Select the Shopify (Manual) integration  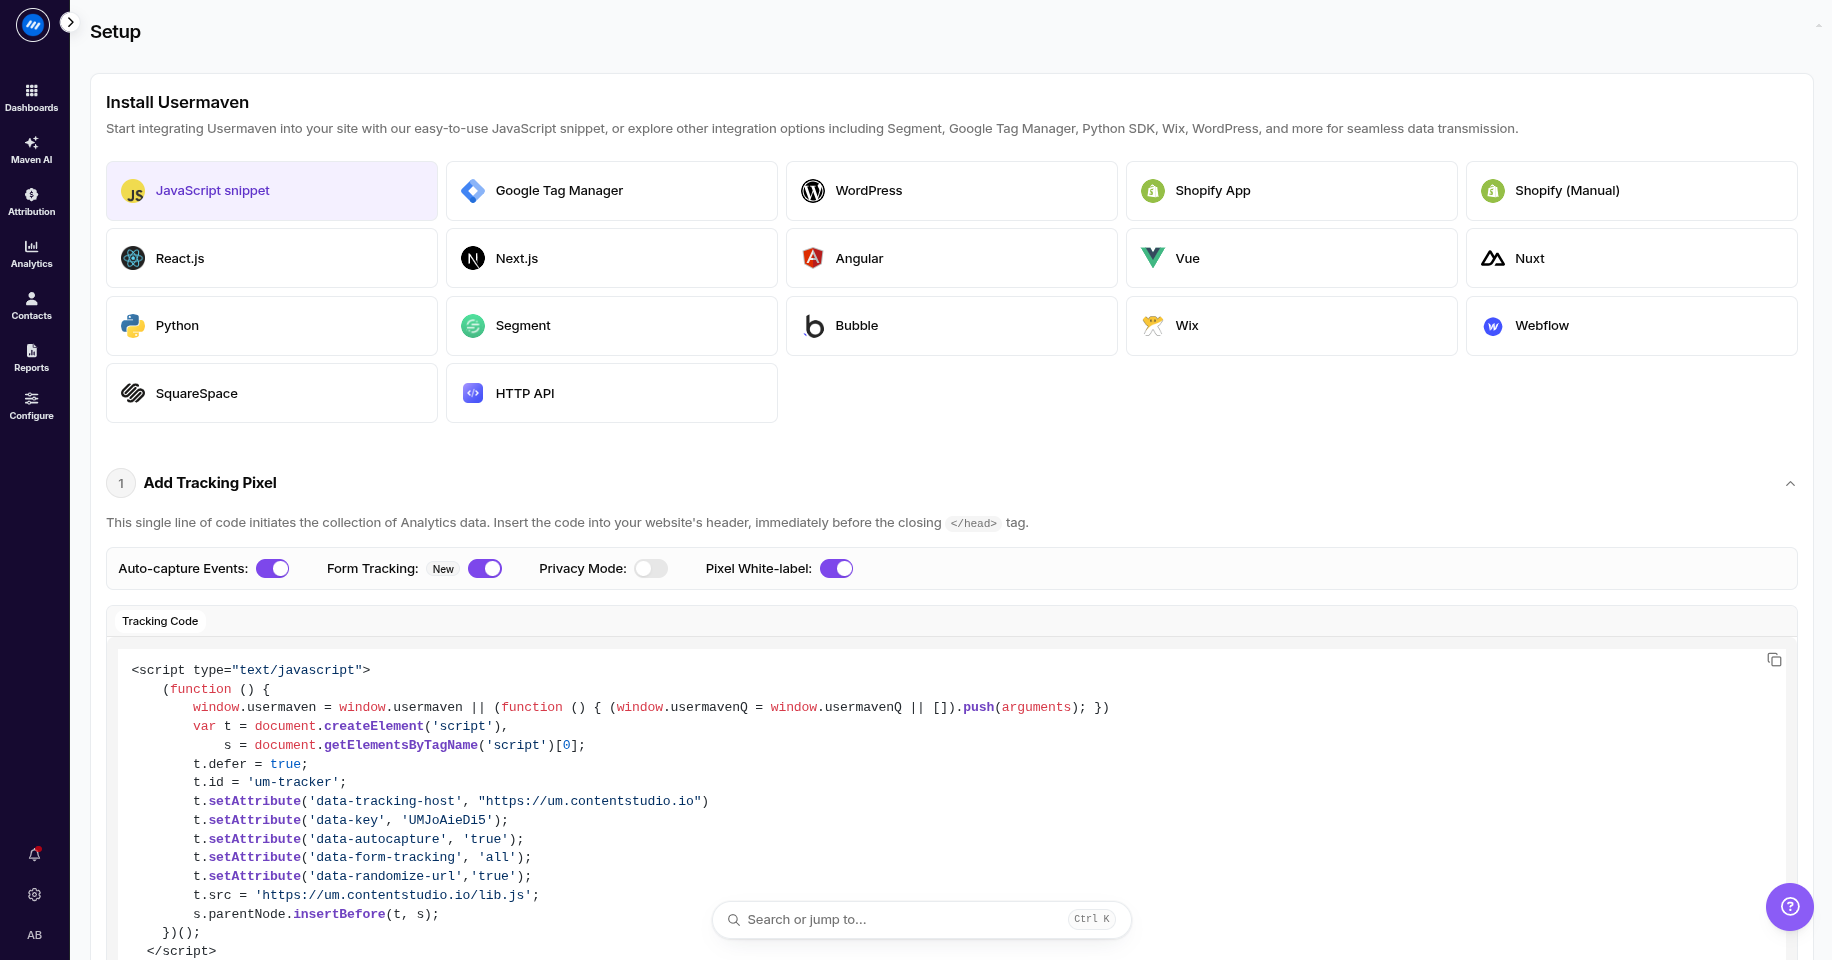(1632, 191)
